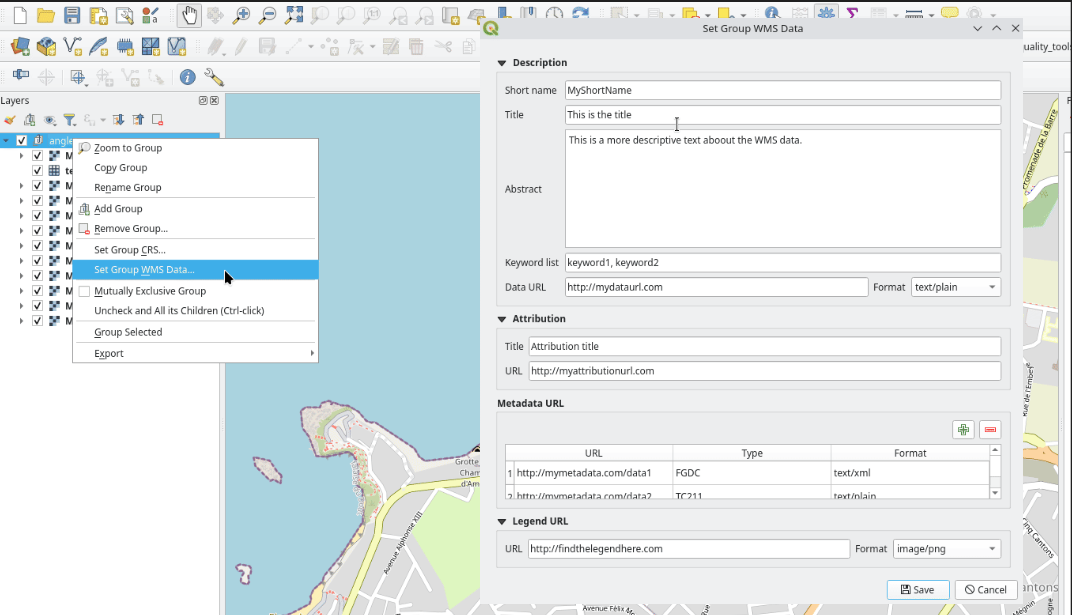The width and height of the screenshot is (1072, 615).
Task: Toggle the Mutually Exclusive Group checkbox
Action: (84, 291)
